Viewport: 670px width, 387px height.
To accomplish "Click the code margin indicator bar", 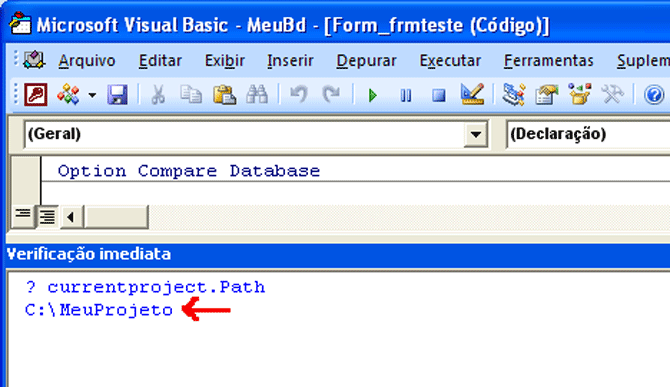I will click(x=25, y=180).
